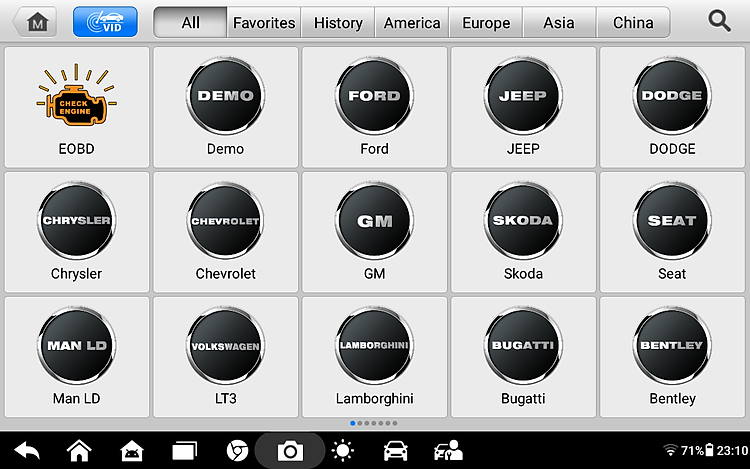Switch to the Favorites tab
Viewport: 750px width, 469px height.
tap(264, 22)
